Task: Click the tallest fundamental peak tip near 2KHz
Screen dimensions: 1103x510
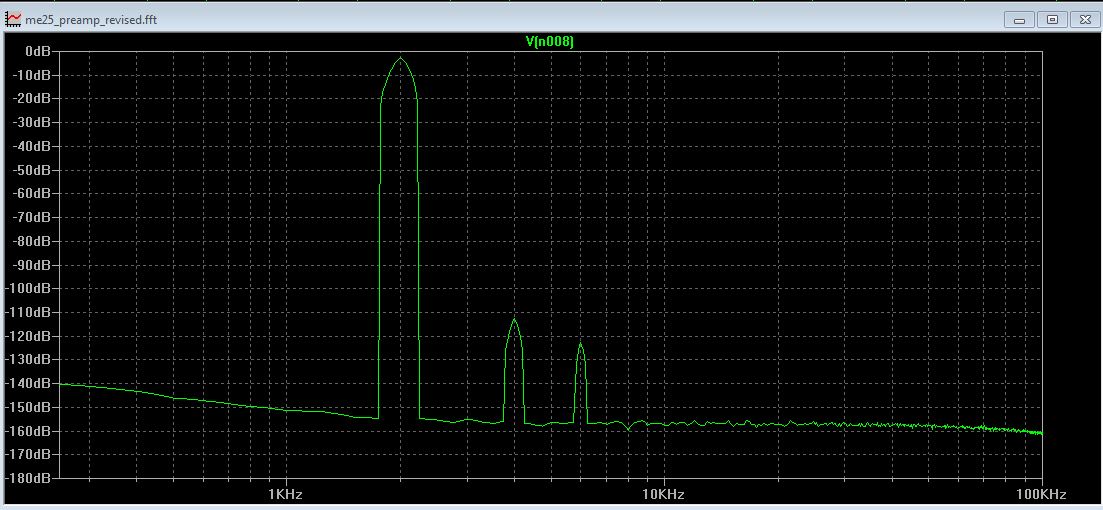Action: coord(400,58)
